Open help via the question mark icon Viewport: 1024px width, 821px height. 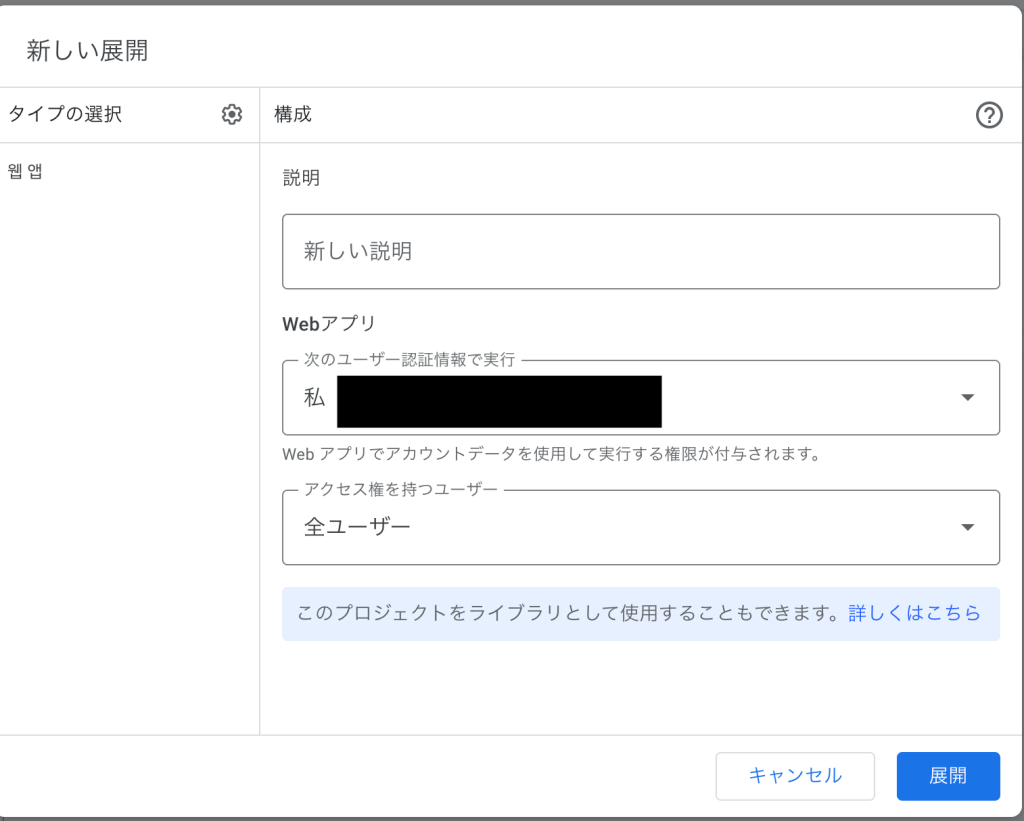tap(988, 115)
